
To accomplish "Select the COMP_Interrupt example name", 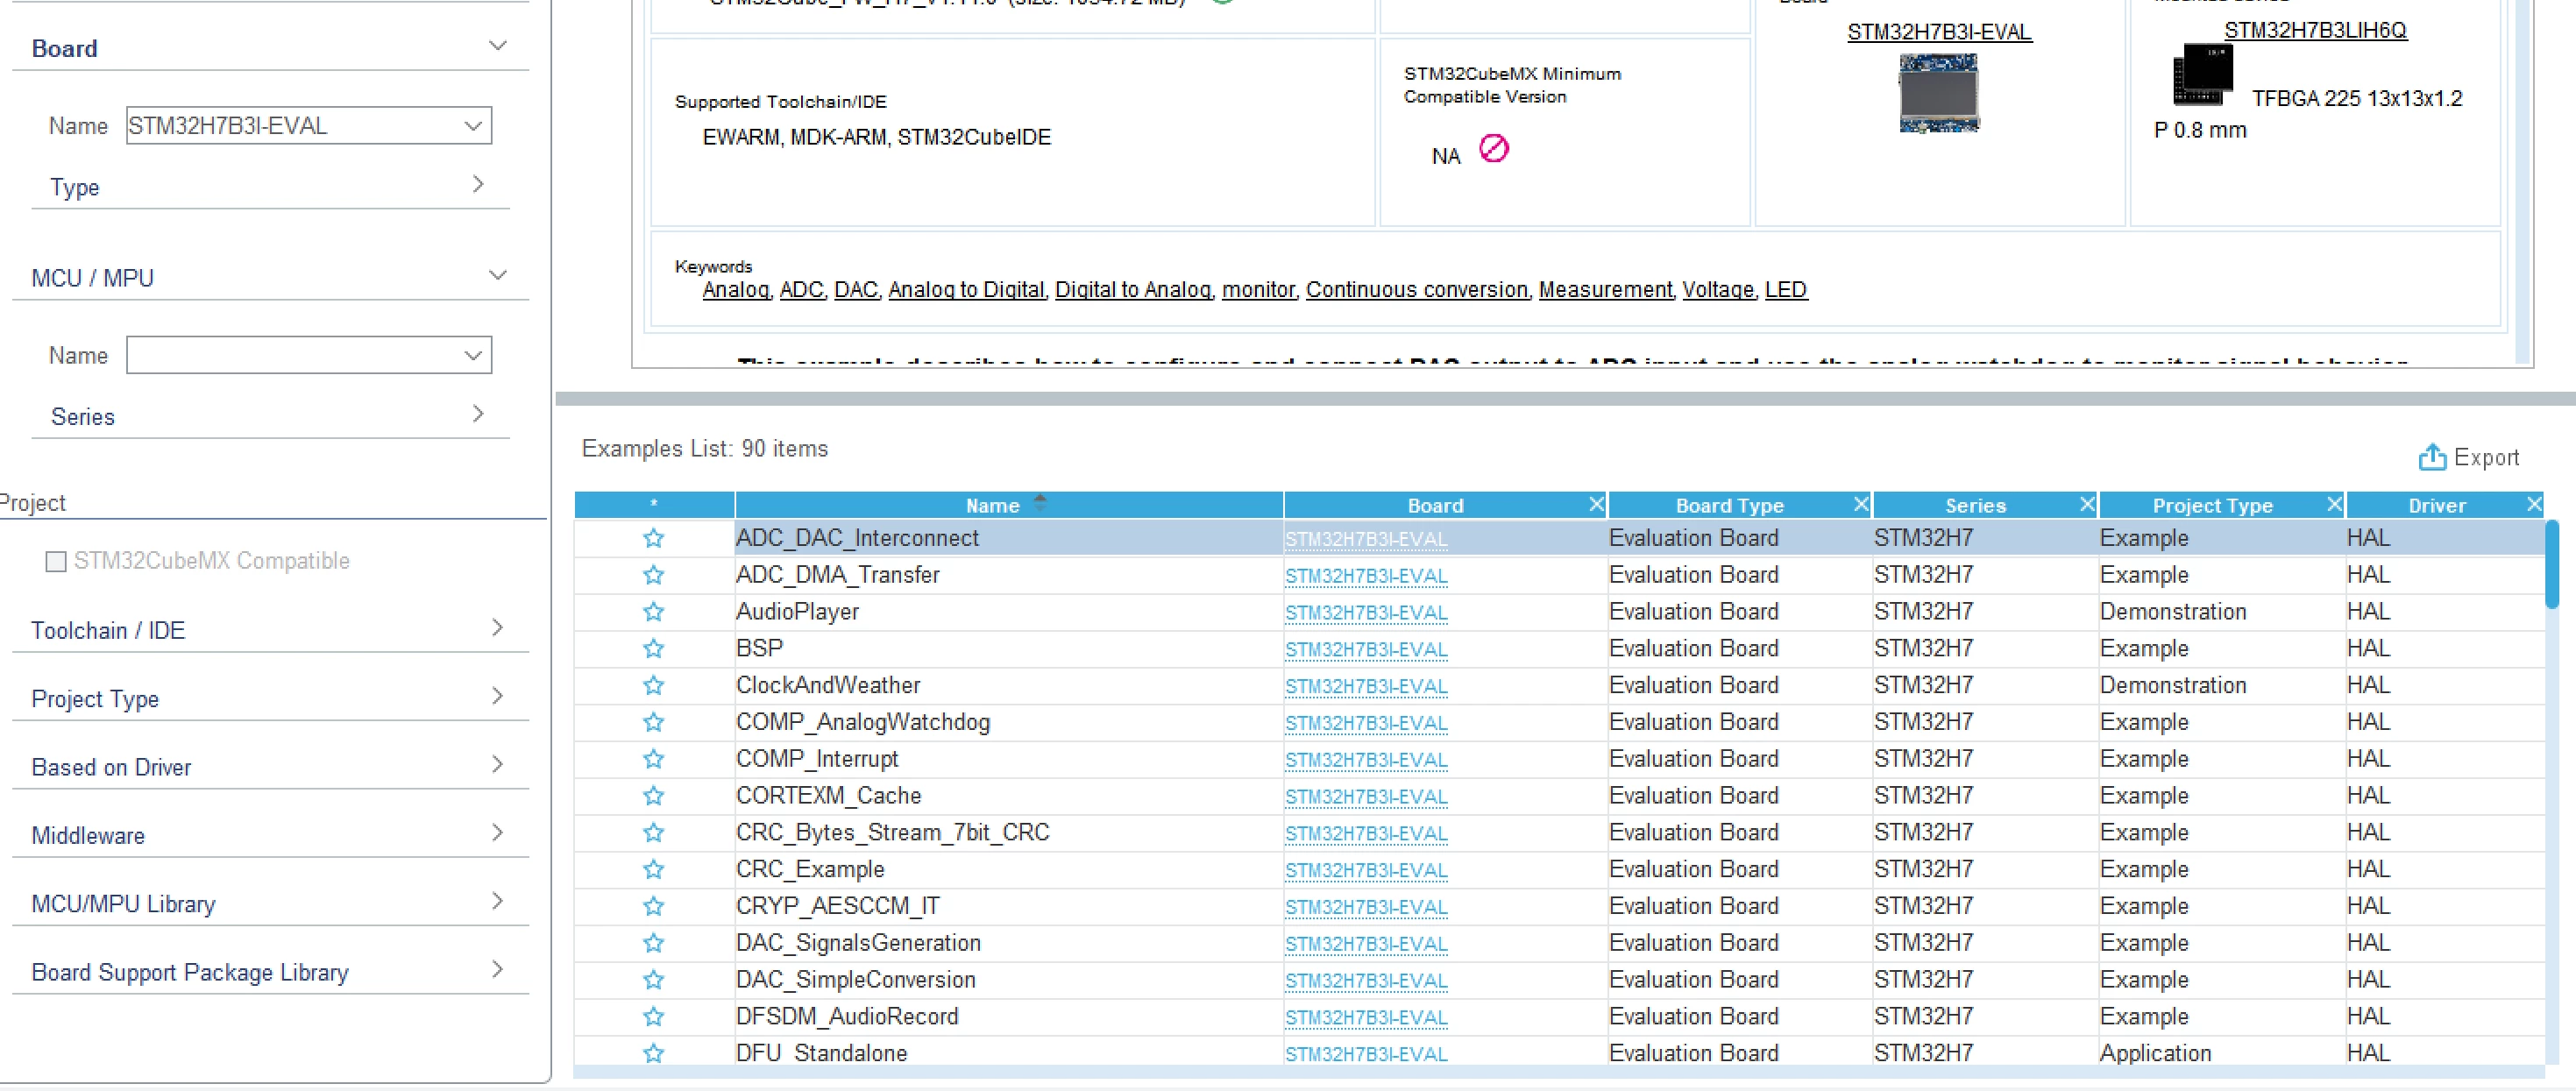I will pos(817,759).
